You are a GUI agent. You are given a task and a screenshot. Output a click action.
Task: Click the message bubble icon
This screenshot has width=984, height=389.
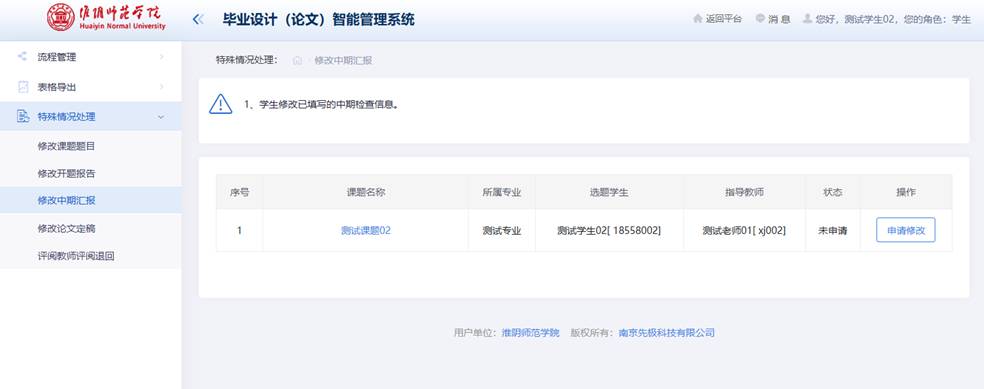click(x=760, y=19)
